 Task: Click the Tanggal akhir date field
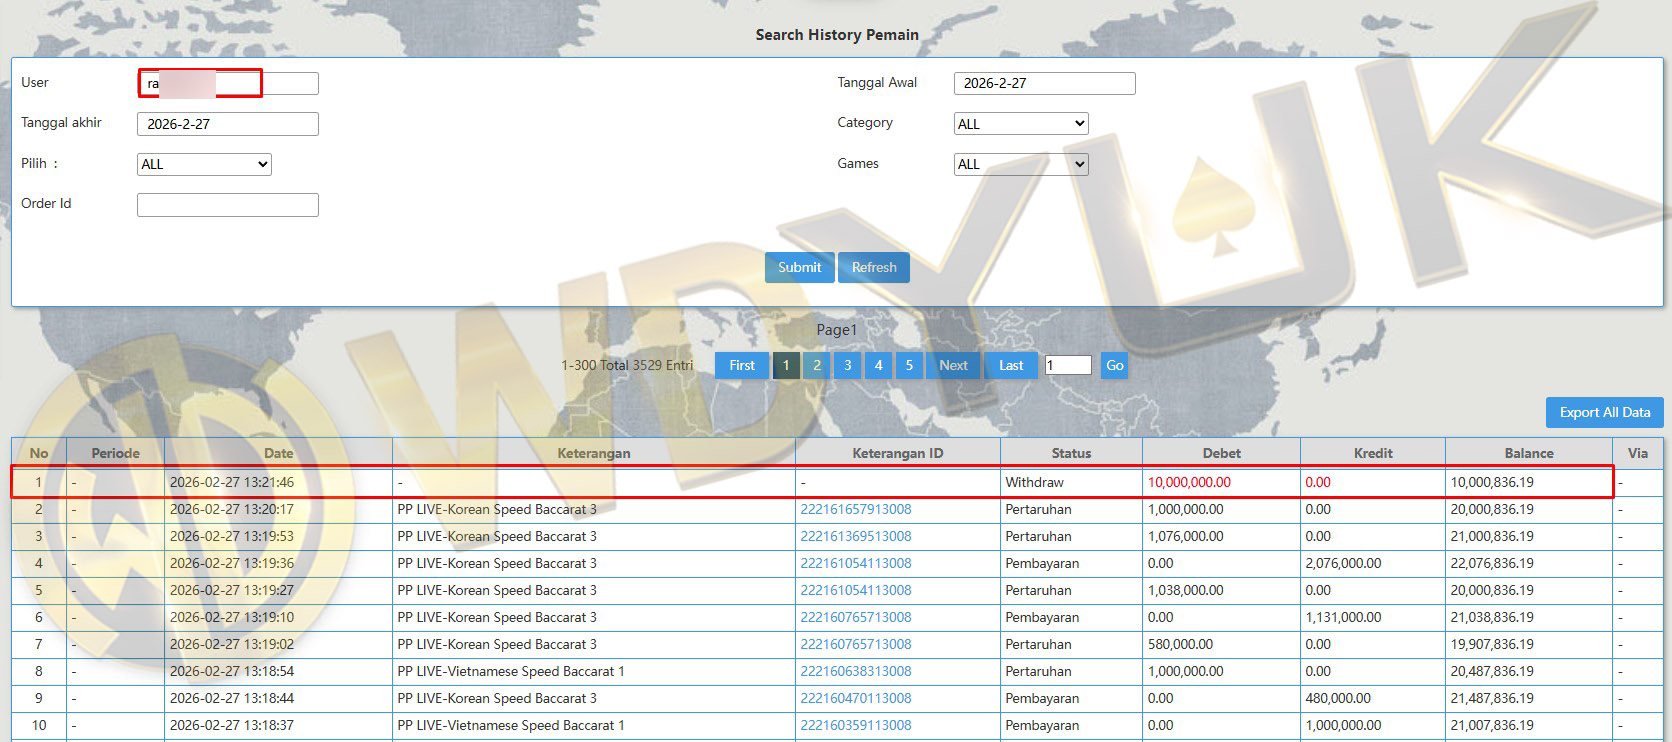(x=228, y=124)
